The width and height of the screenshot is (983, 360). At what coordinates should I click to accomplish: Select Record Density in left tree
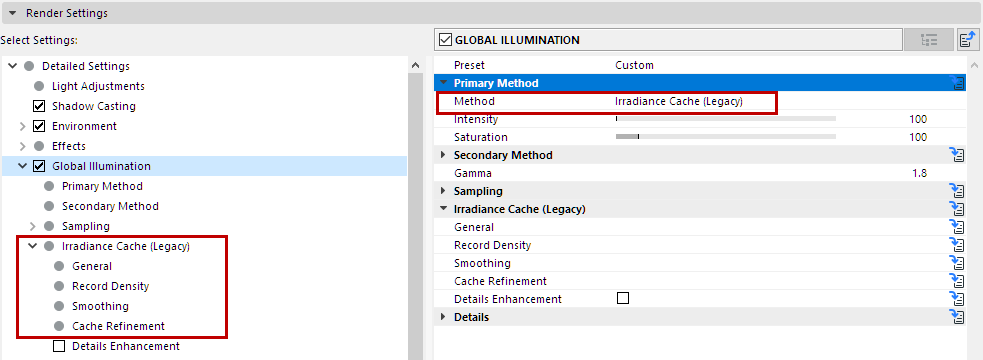pyautogui.click(x=110, y=286)
